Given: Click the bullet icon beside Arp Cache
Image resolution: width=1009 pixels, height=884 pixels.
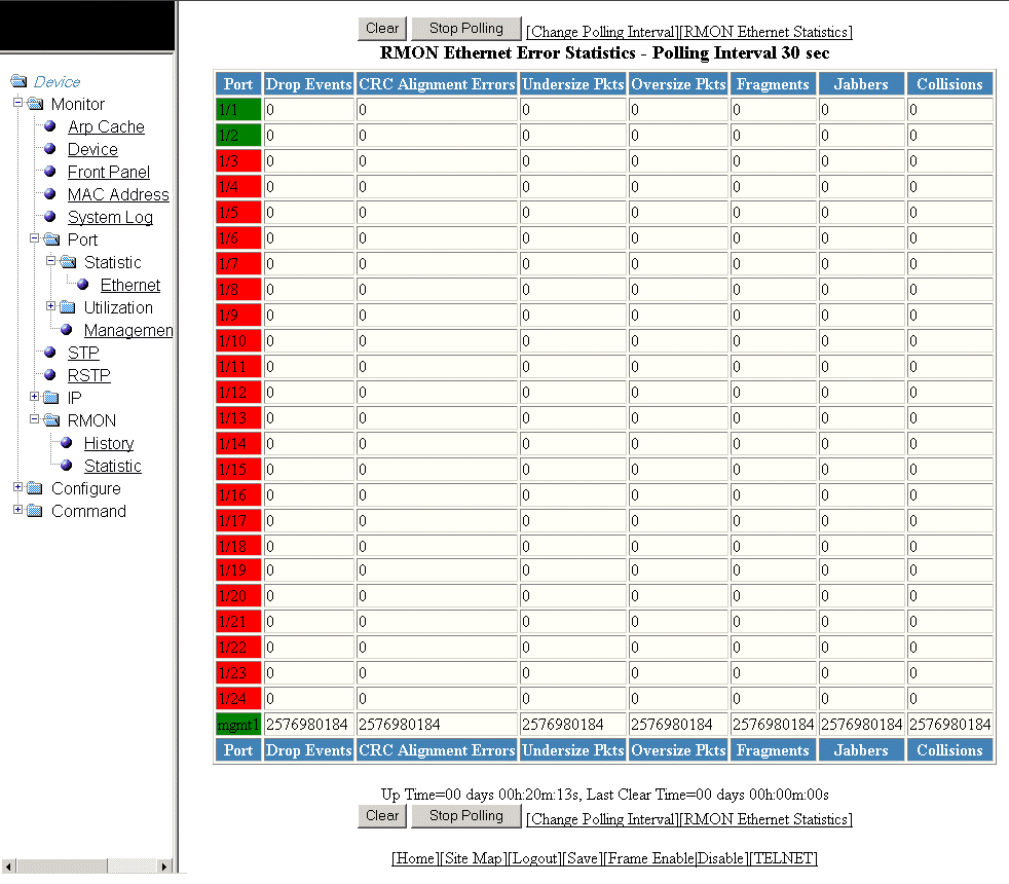Looking at the screenshot, I should pyautogui.click(x=50, y=126).
